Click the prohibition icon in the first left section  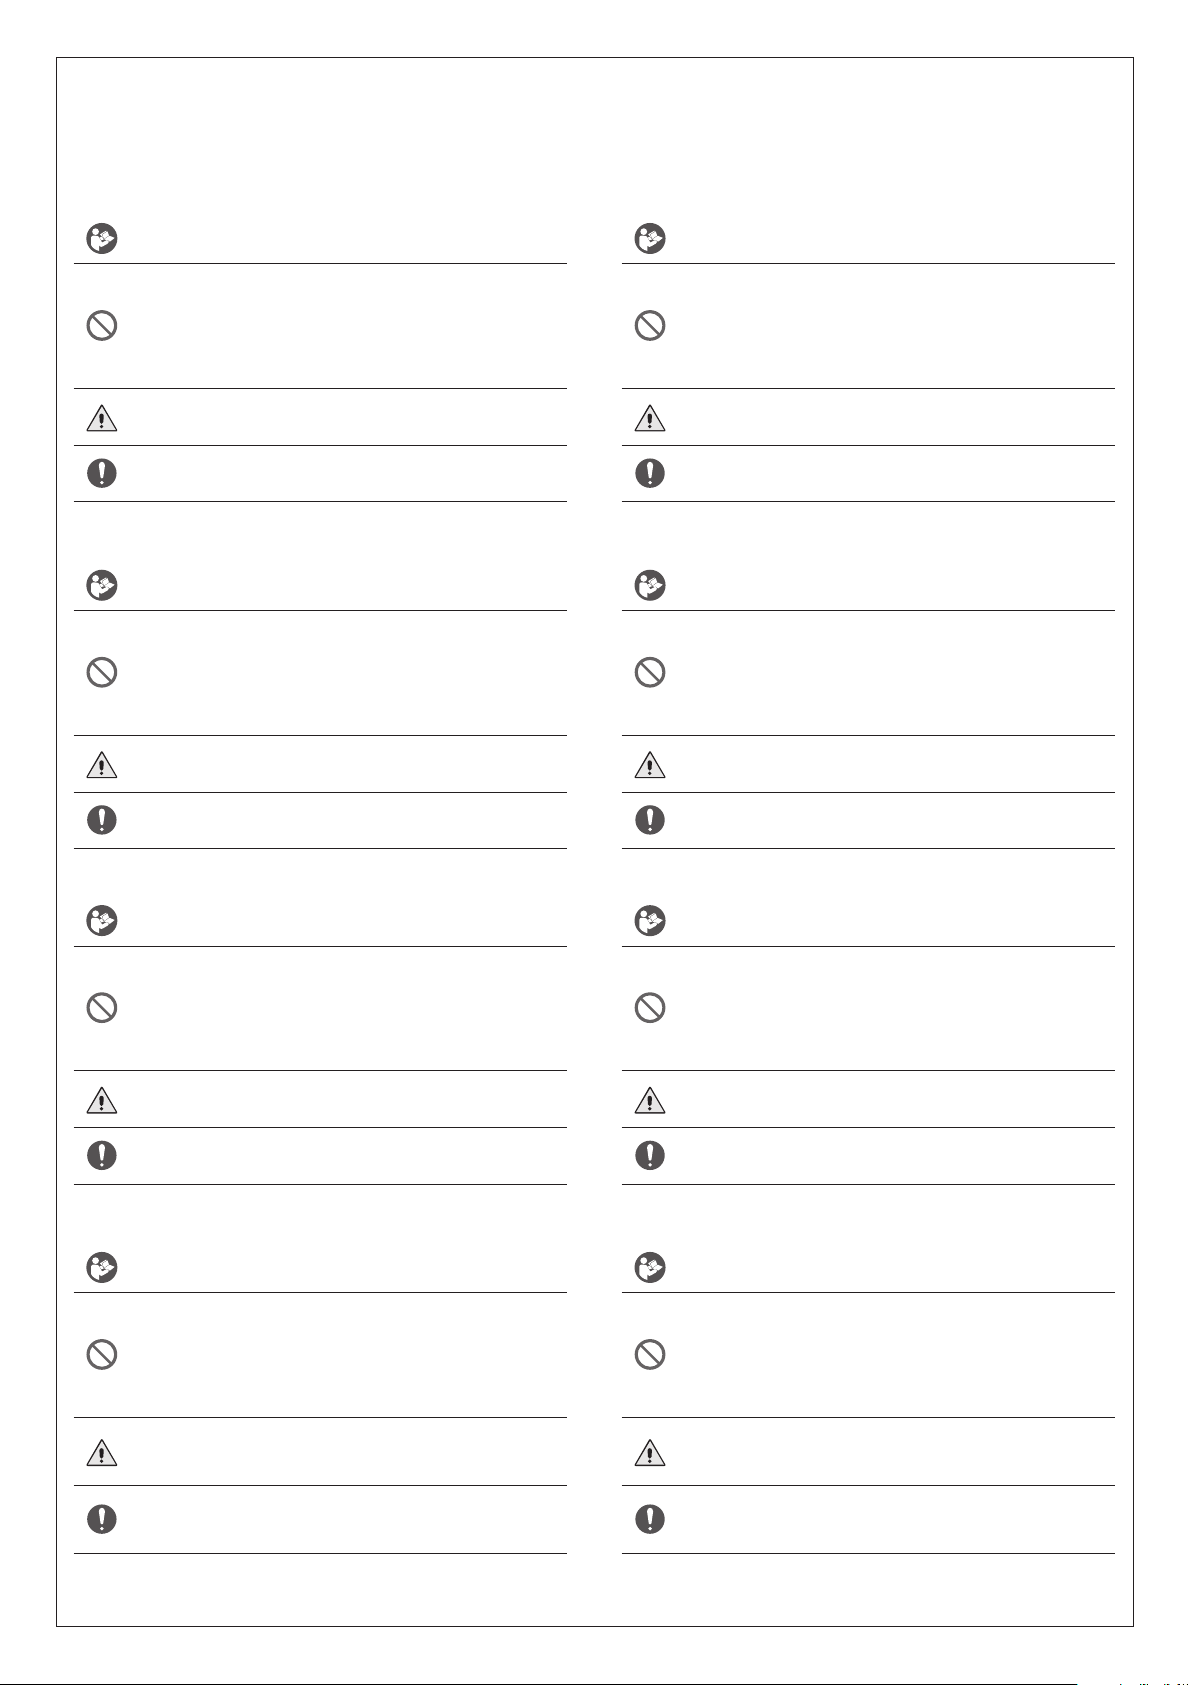[x=102, y=326]
